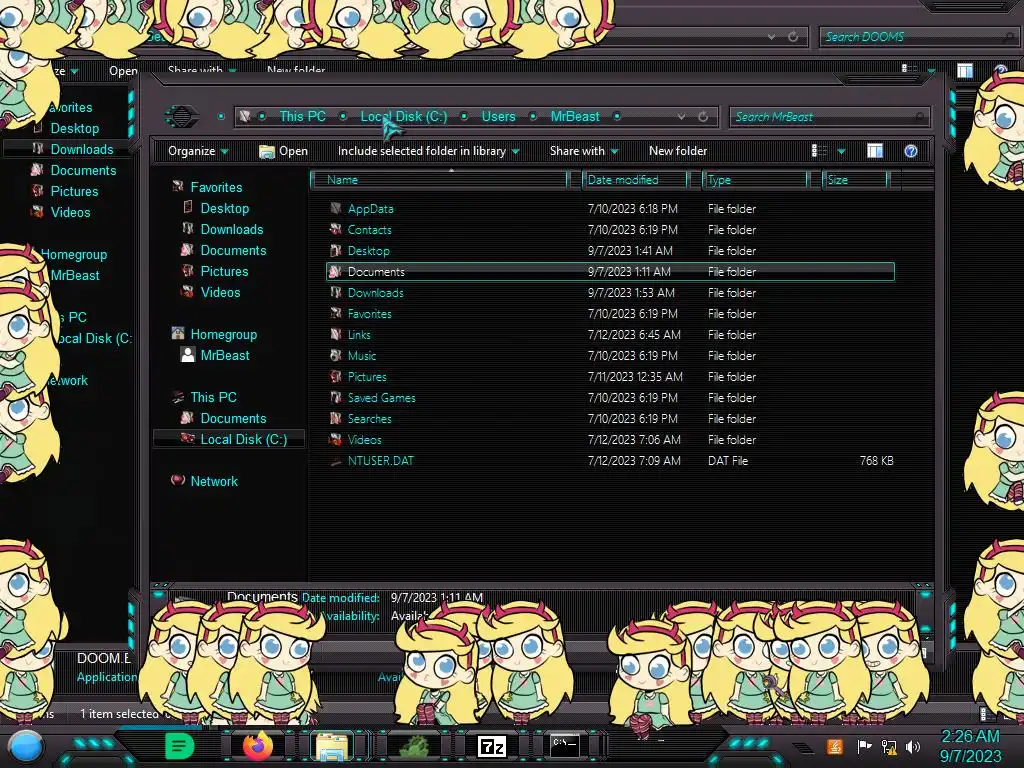Image resolution: width=1024 pixels, height=768 pixels.
Task: Select the Desktop folder in file list
Action: pos(368,251)
